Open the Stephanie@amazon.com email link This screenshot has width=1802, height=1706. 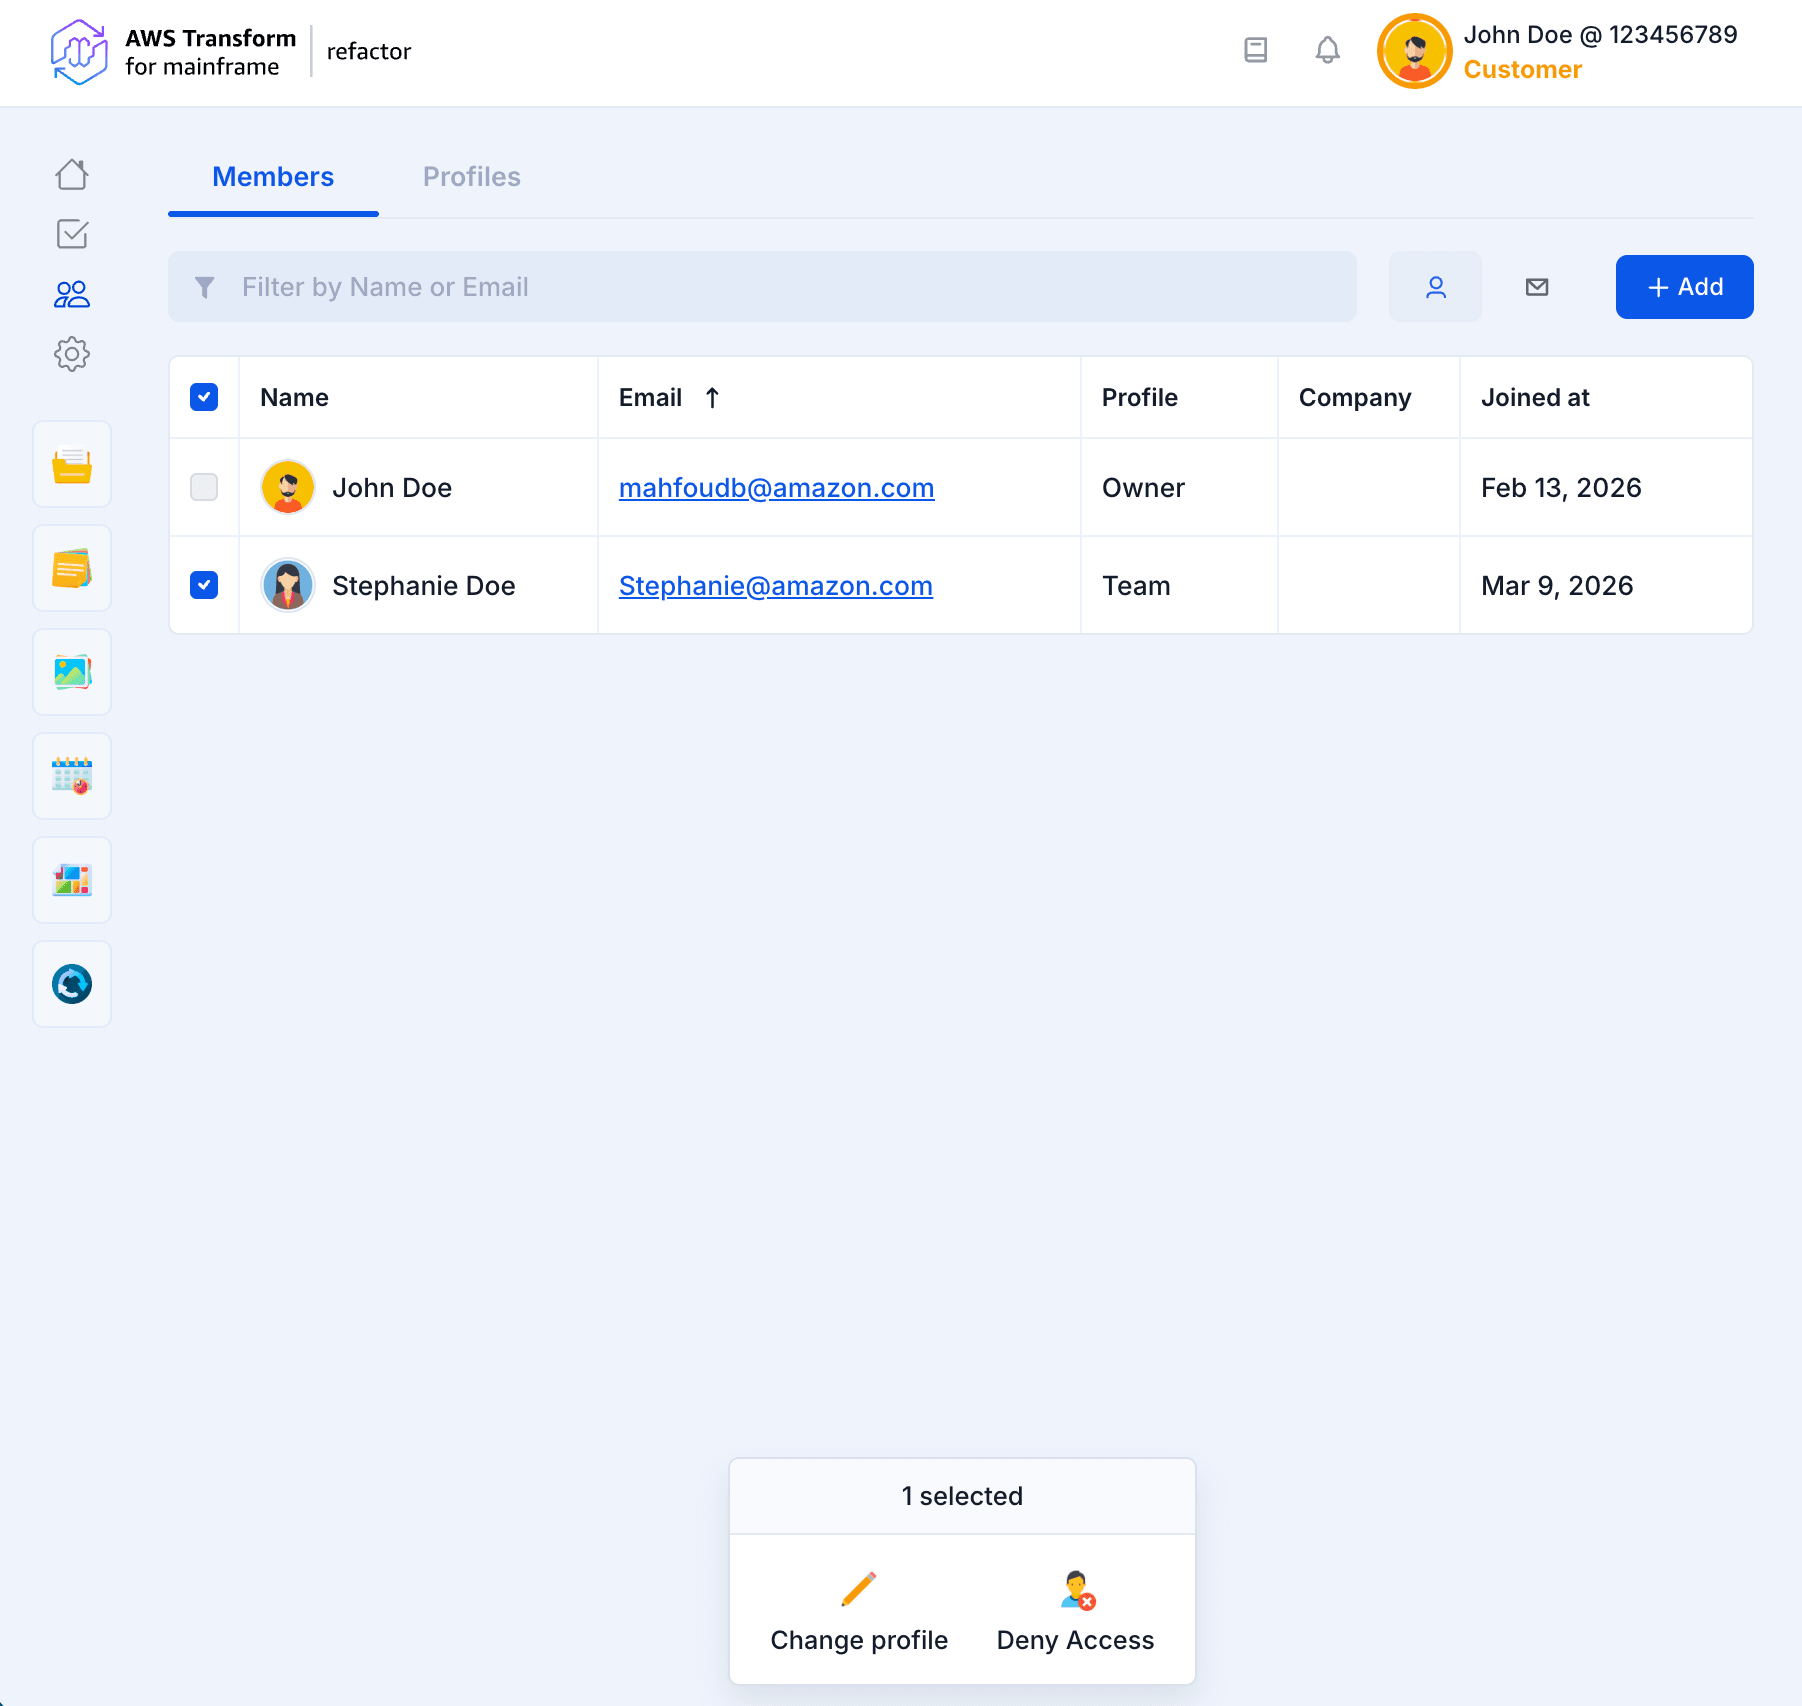(x=775, y=586)
